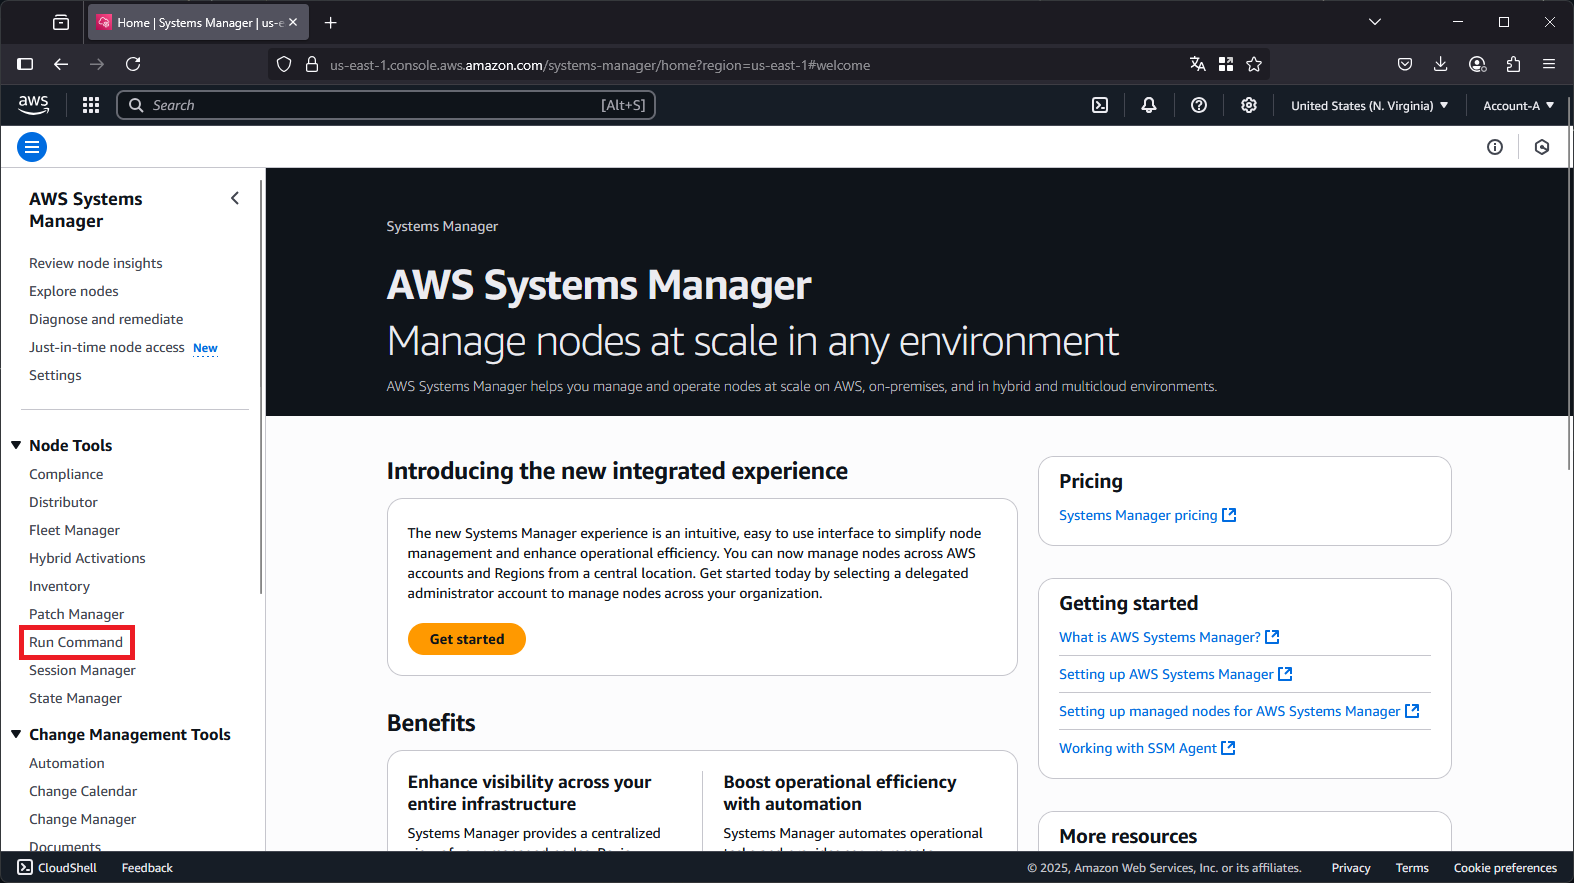Open Session Manager in sidebar
Viewport: 1574px width, 883px height.
click(82, 670)
